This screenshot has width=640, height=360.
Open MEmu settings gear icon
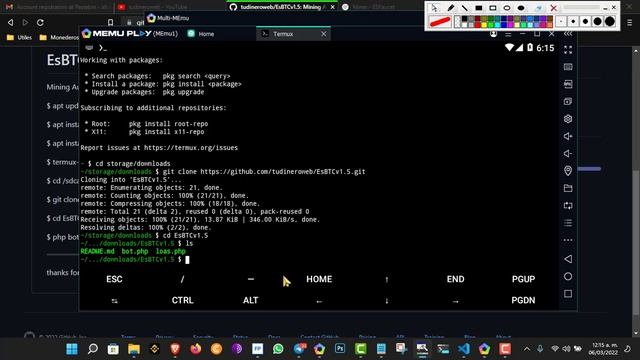tap(568, 119)
